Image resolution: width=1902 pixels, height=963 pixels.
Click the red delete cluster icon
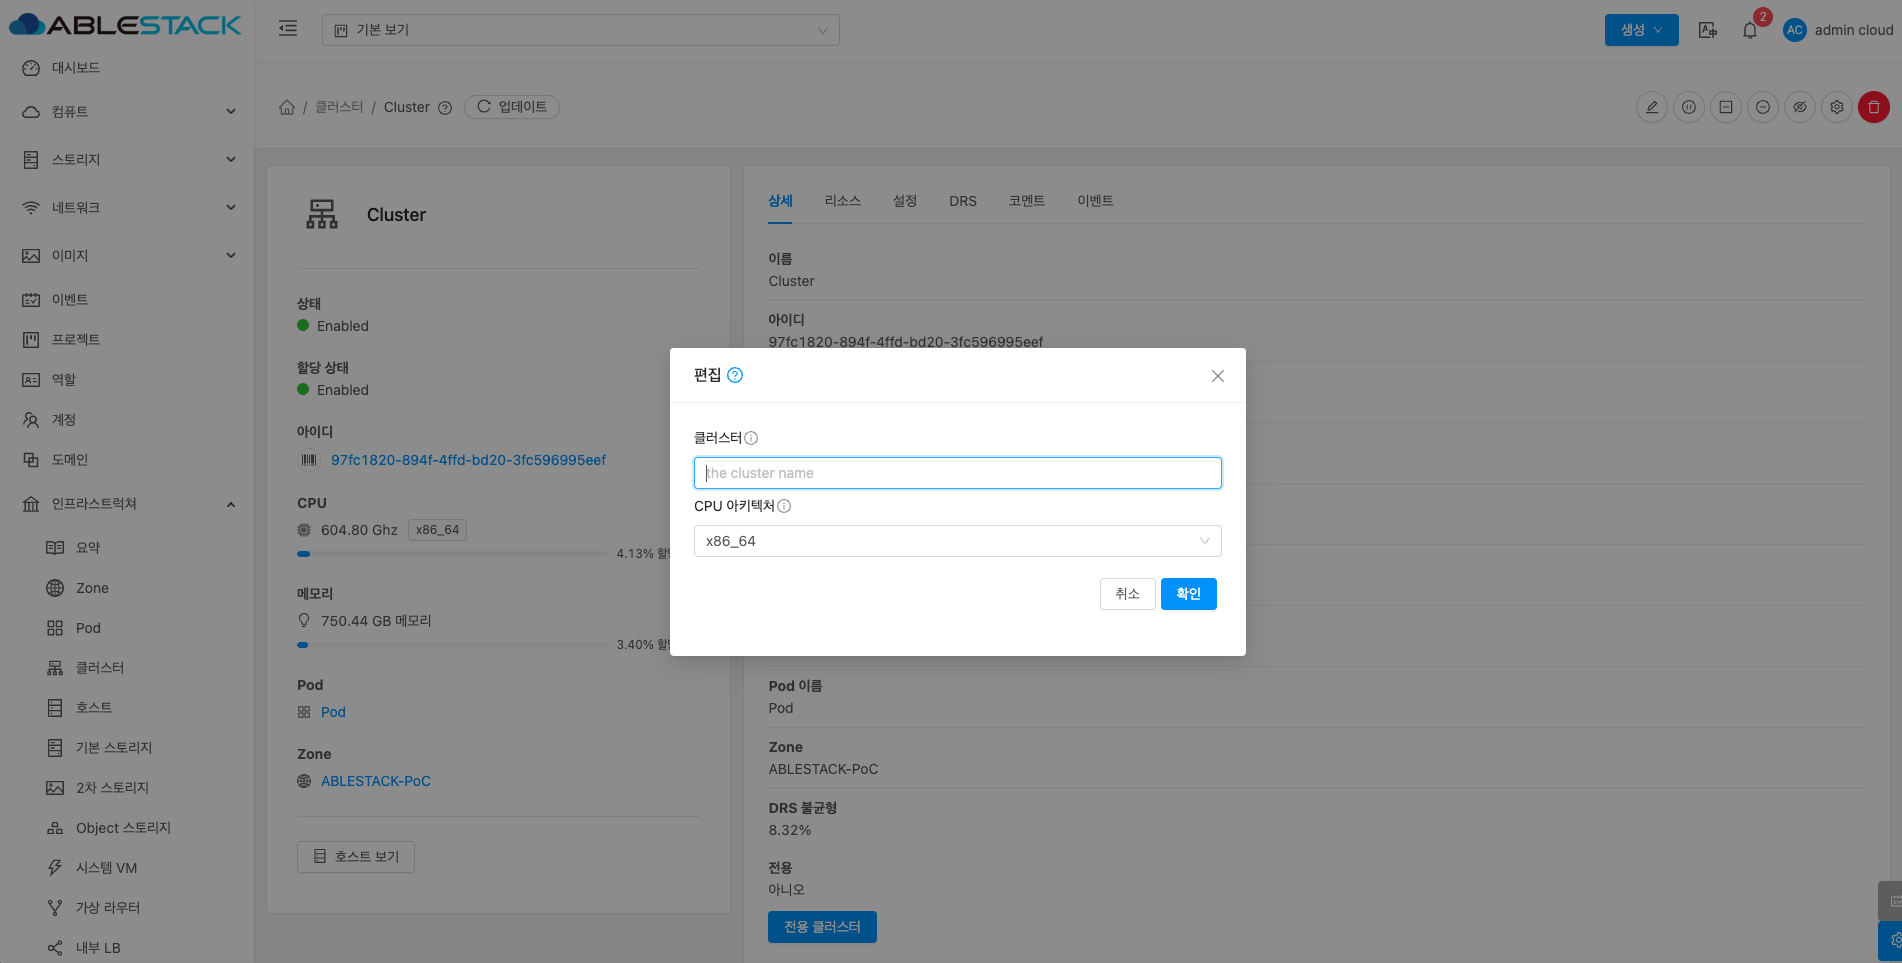(1873, 107)
